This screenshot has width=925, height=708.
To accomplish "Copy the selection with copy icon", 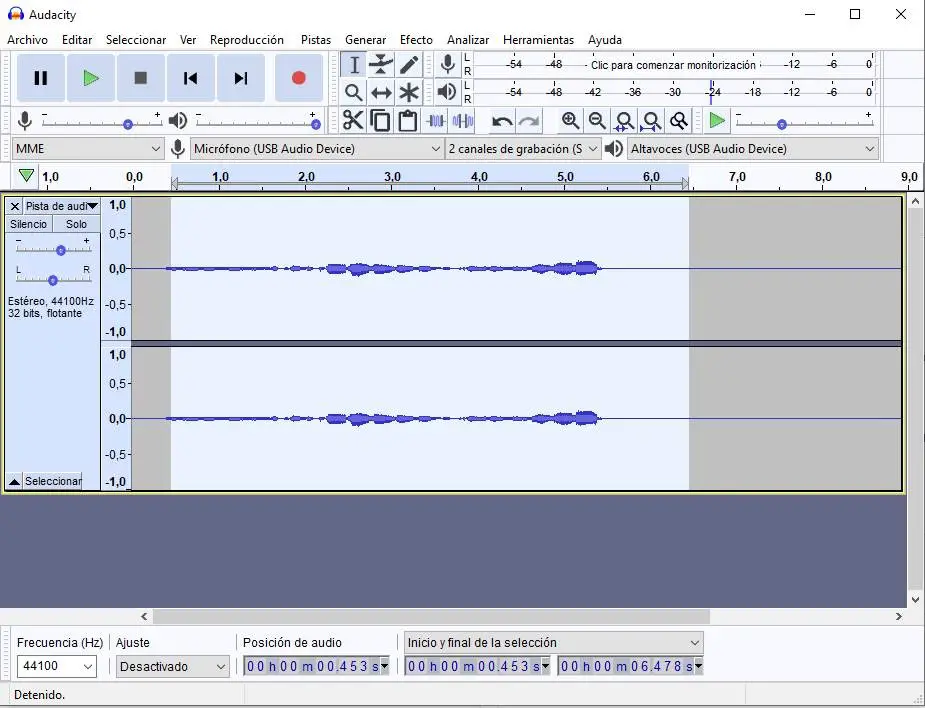I will pos(381,120).
